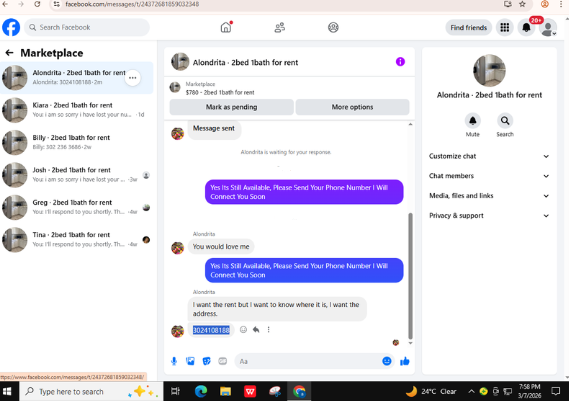Click the Find friends button
Viewport: 569px width, 401px height.
pyautogui.click(x=468, y=28)
